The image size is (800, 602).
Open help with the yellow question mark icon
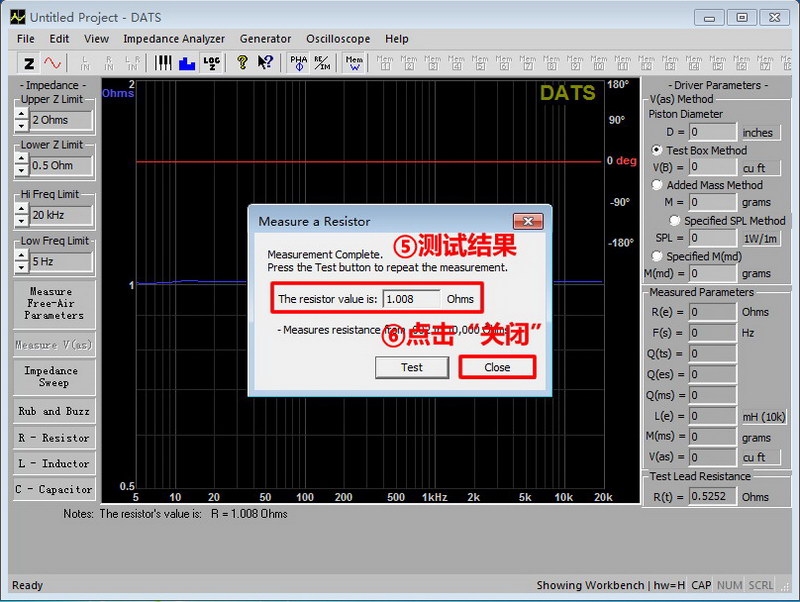click(241, 63)
